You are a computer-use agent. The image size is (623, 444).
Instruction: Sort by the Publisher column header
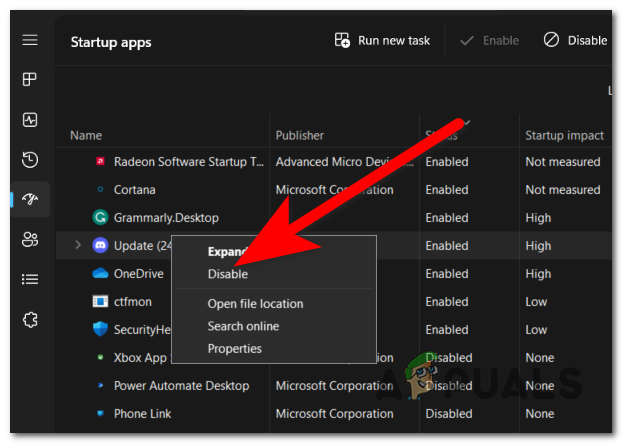coord(300,136)
